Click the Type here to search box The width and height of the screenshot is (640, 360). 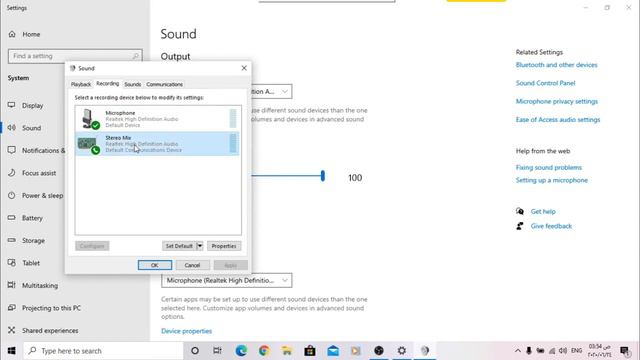click(103, 351)
